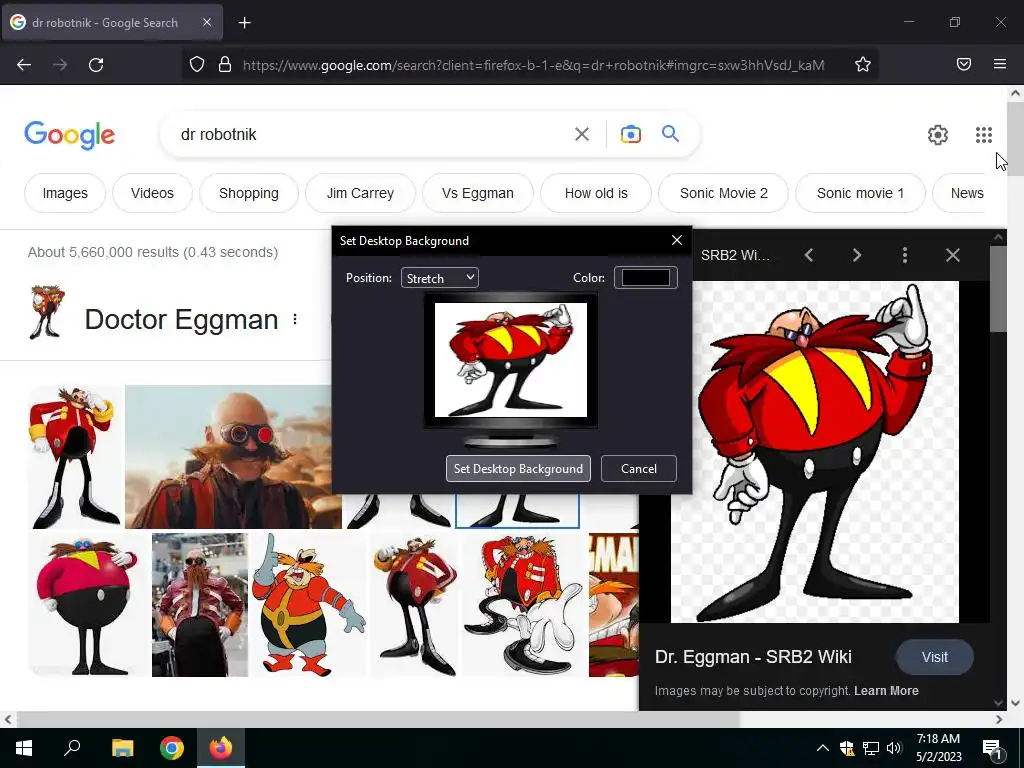Open the tracking protection shield icon
Screen dimensions: 1024x768
click(x=197, y=64)
